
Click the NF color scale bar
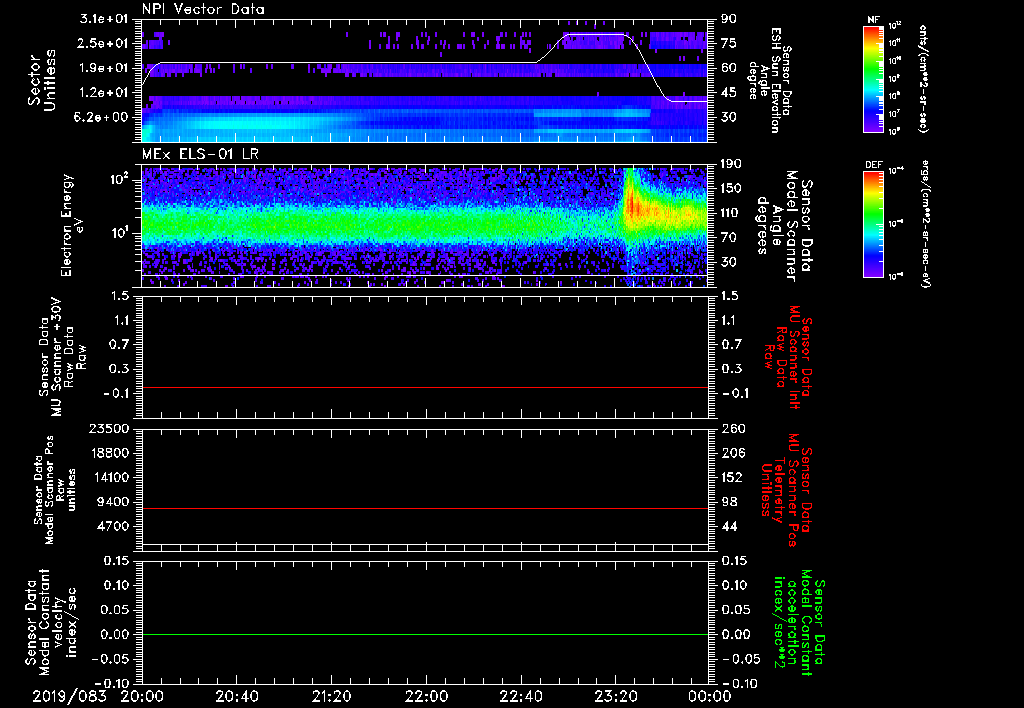[x=873, y=79]
